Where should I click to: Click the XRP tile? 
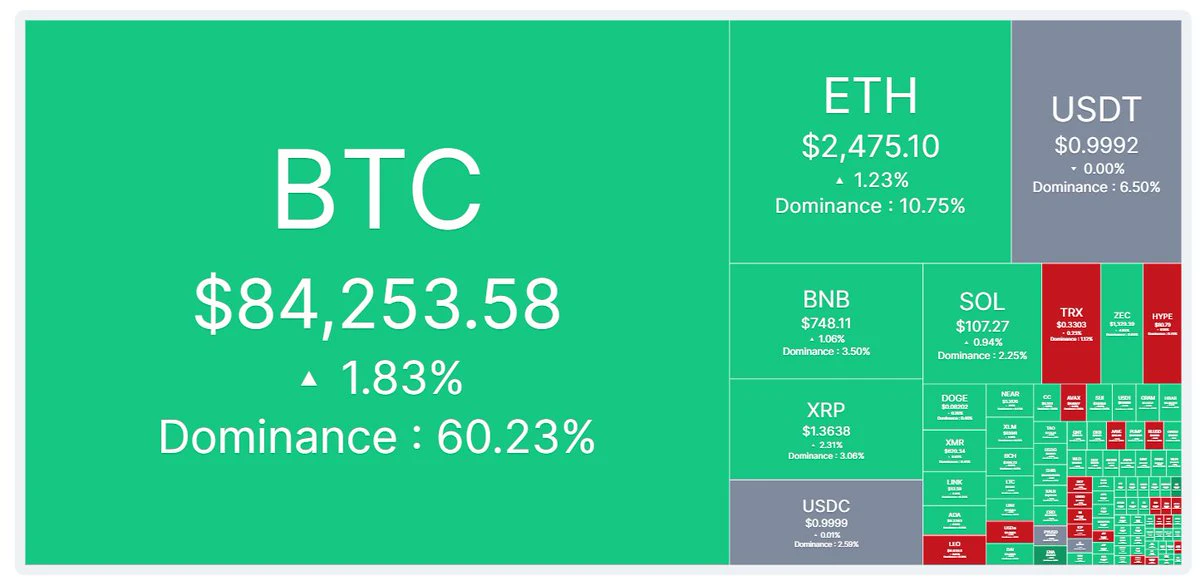826,429
